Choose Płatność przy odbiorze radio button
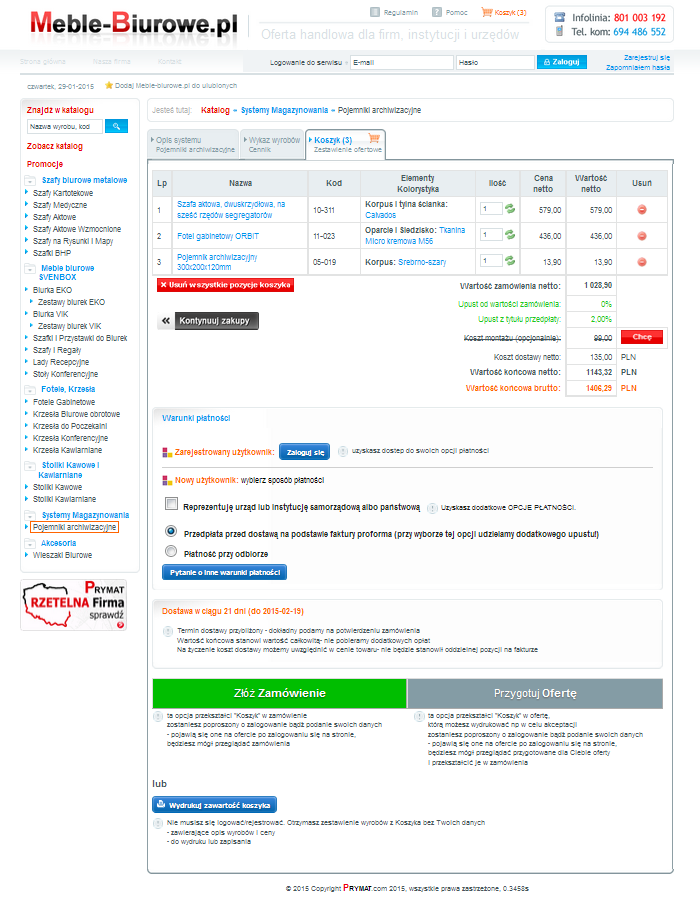Viewport: 700px width, 917px height. pyautogui.click(x=171, y=551)
